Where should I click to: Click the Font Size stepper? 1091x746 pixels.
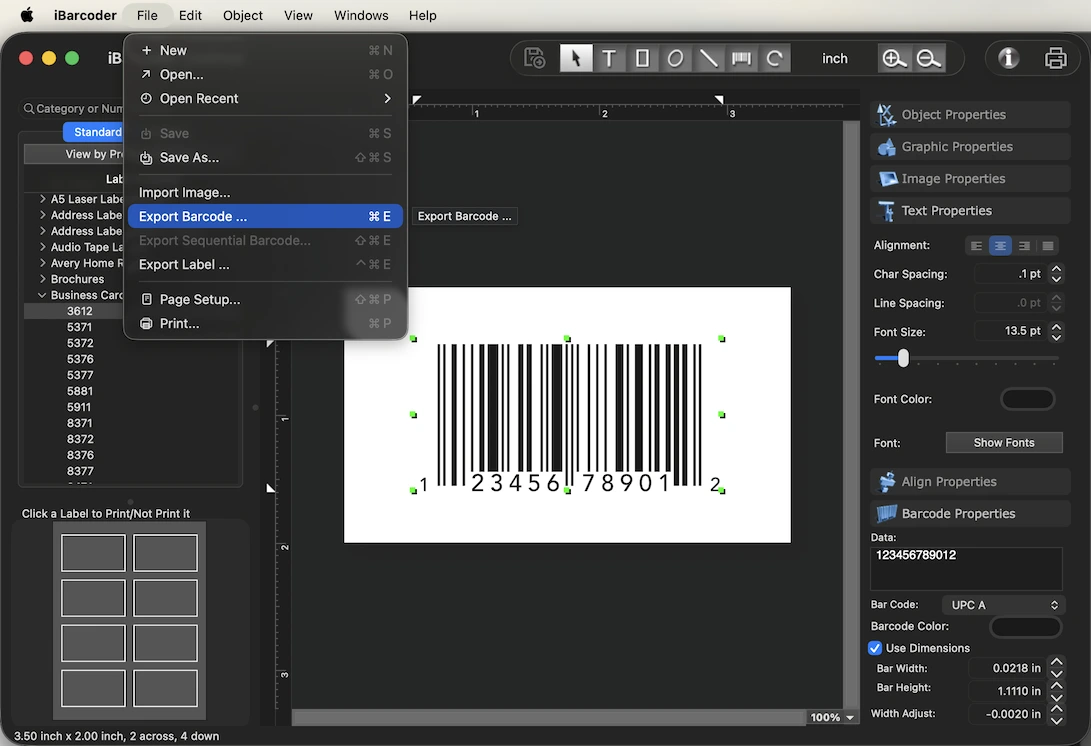(1056, 332)
